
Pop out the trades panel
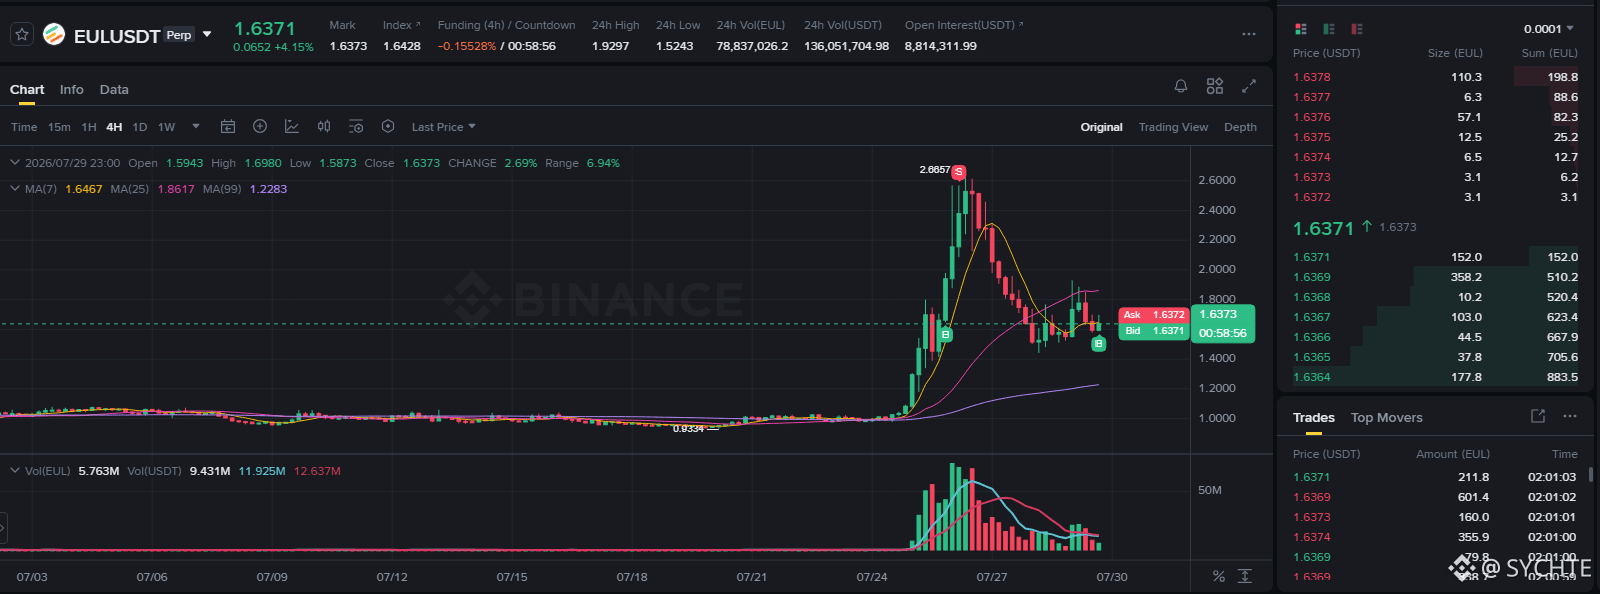pyautogui.click(x=1538, y=416)
